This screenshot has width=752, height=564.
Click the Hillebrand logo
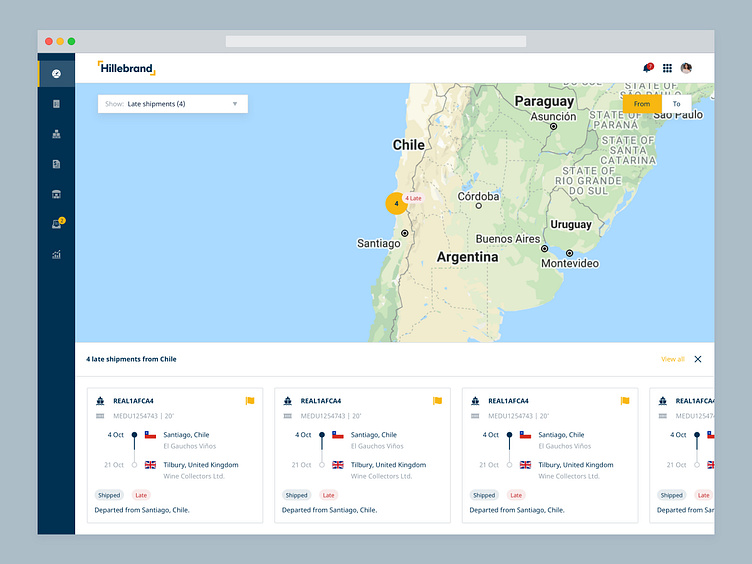[x=127, y=68]
